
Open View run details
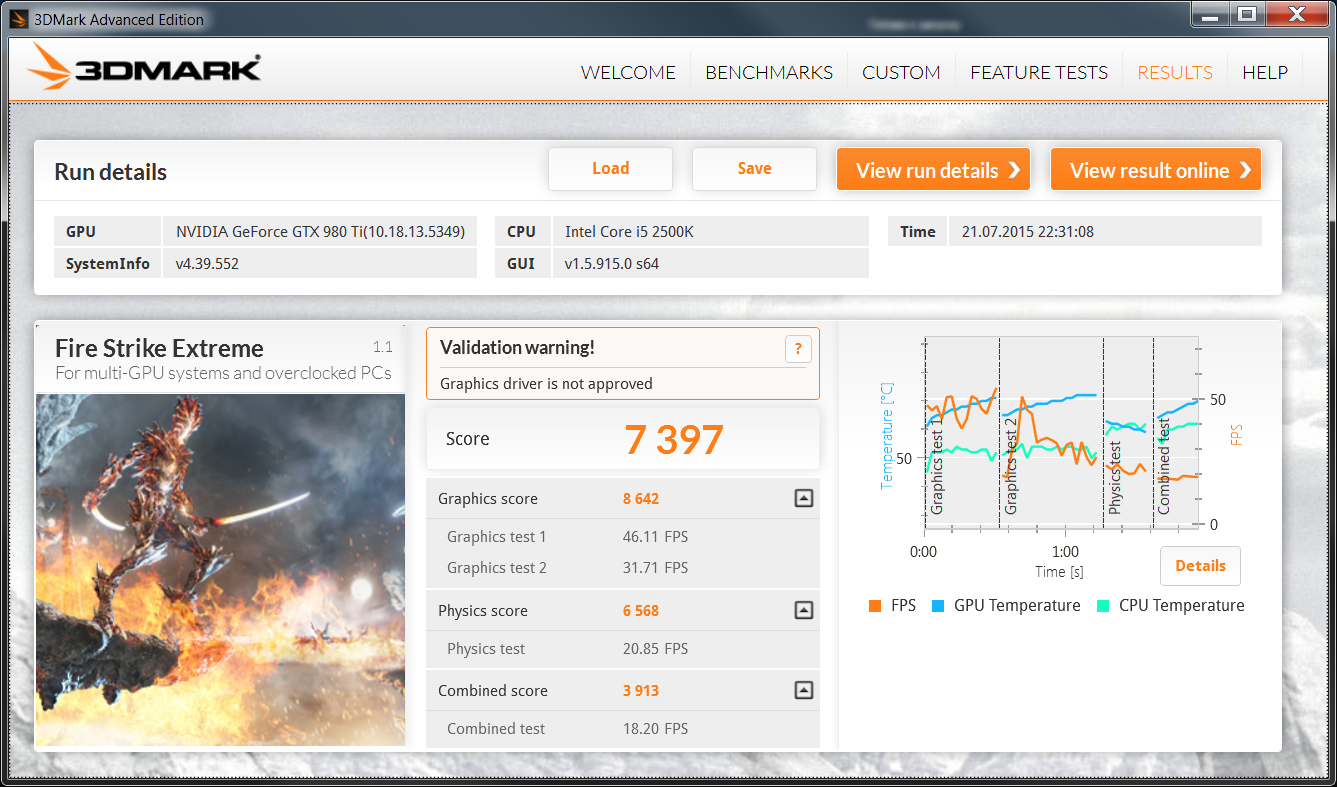(934, 170)
